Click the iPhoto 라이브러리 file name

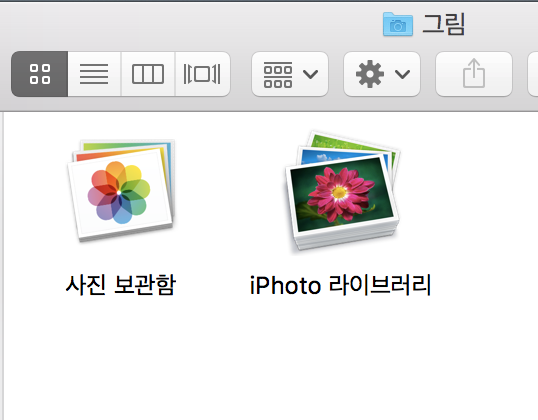[341, 285]
